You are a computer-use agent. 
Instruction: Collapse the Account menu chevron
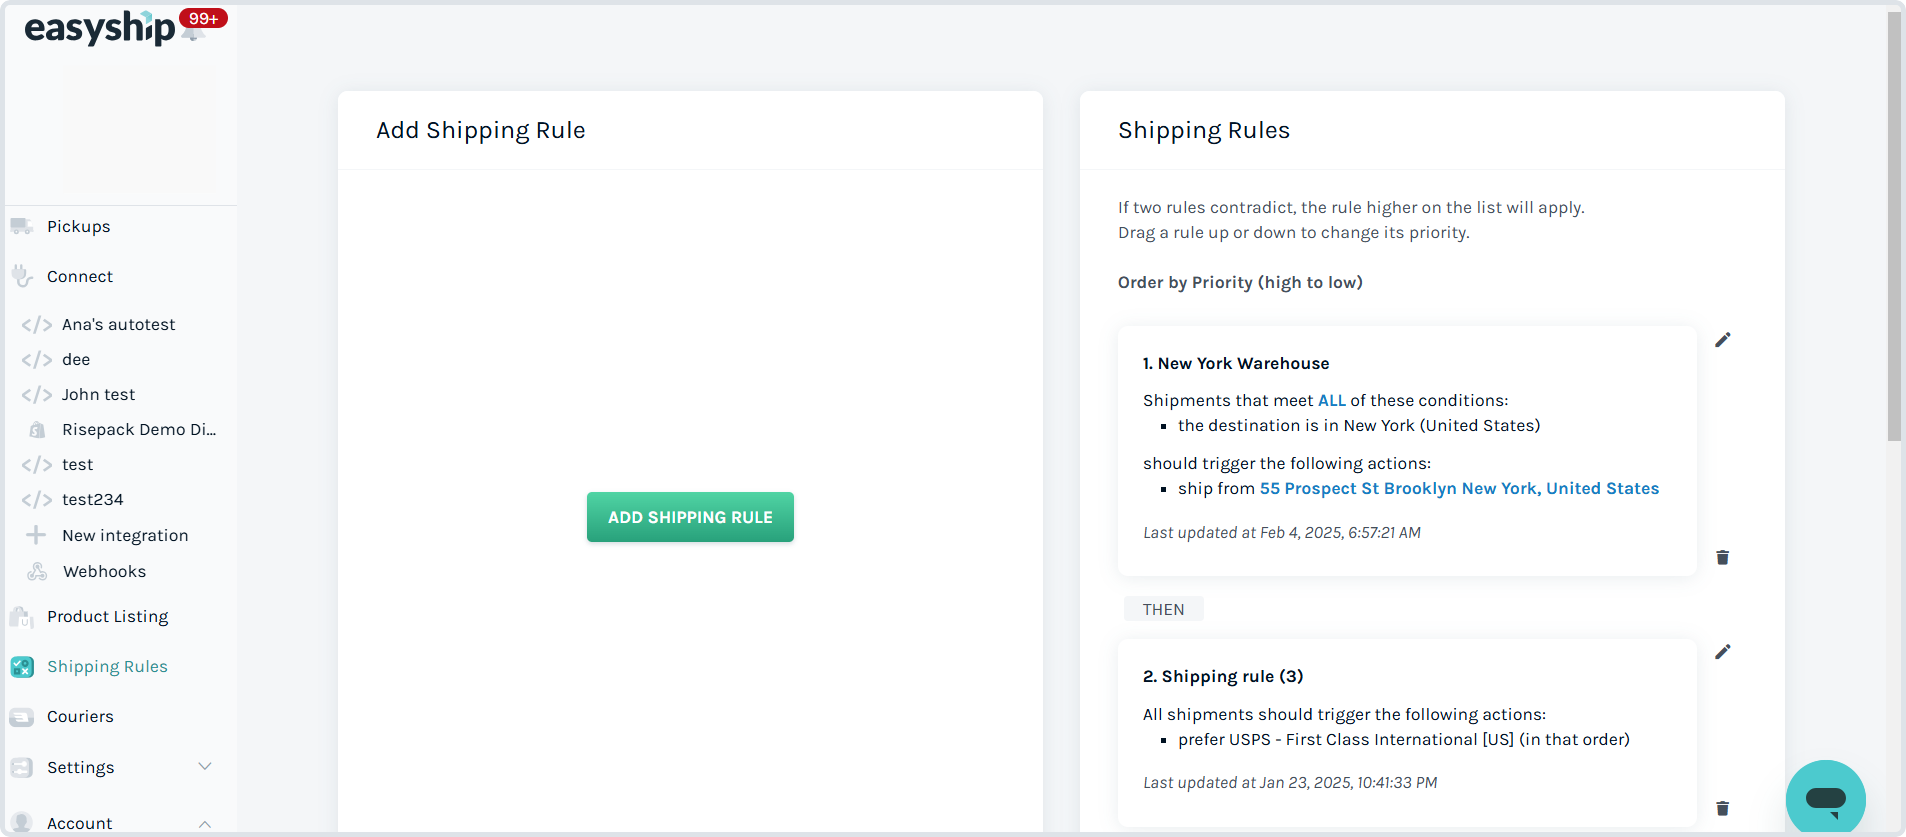(x=205, y=824)
